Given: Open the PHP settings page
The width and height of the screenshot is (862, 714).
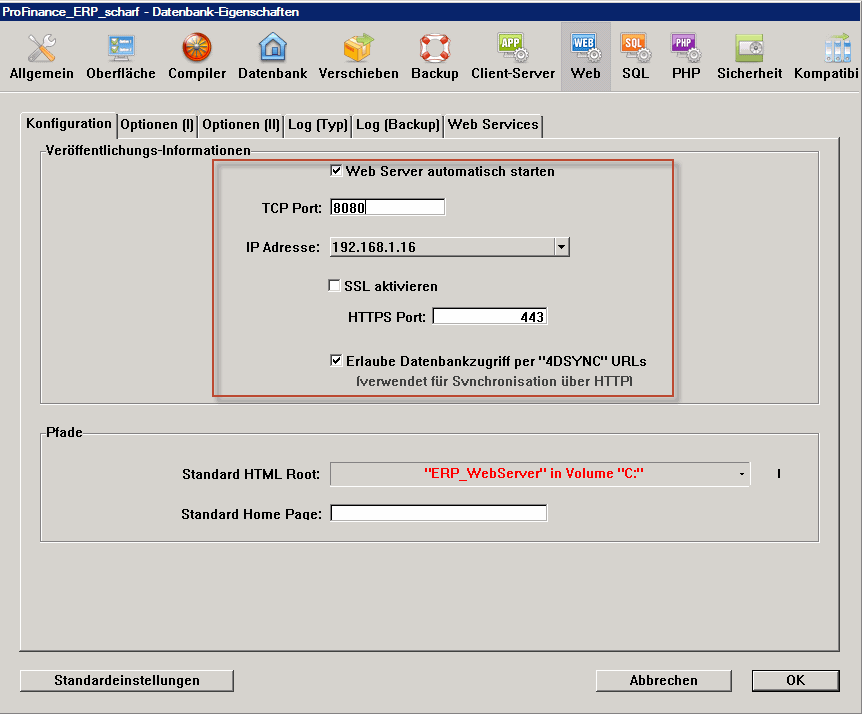Looking at the screenshot, I should tap(686, 56).
